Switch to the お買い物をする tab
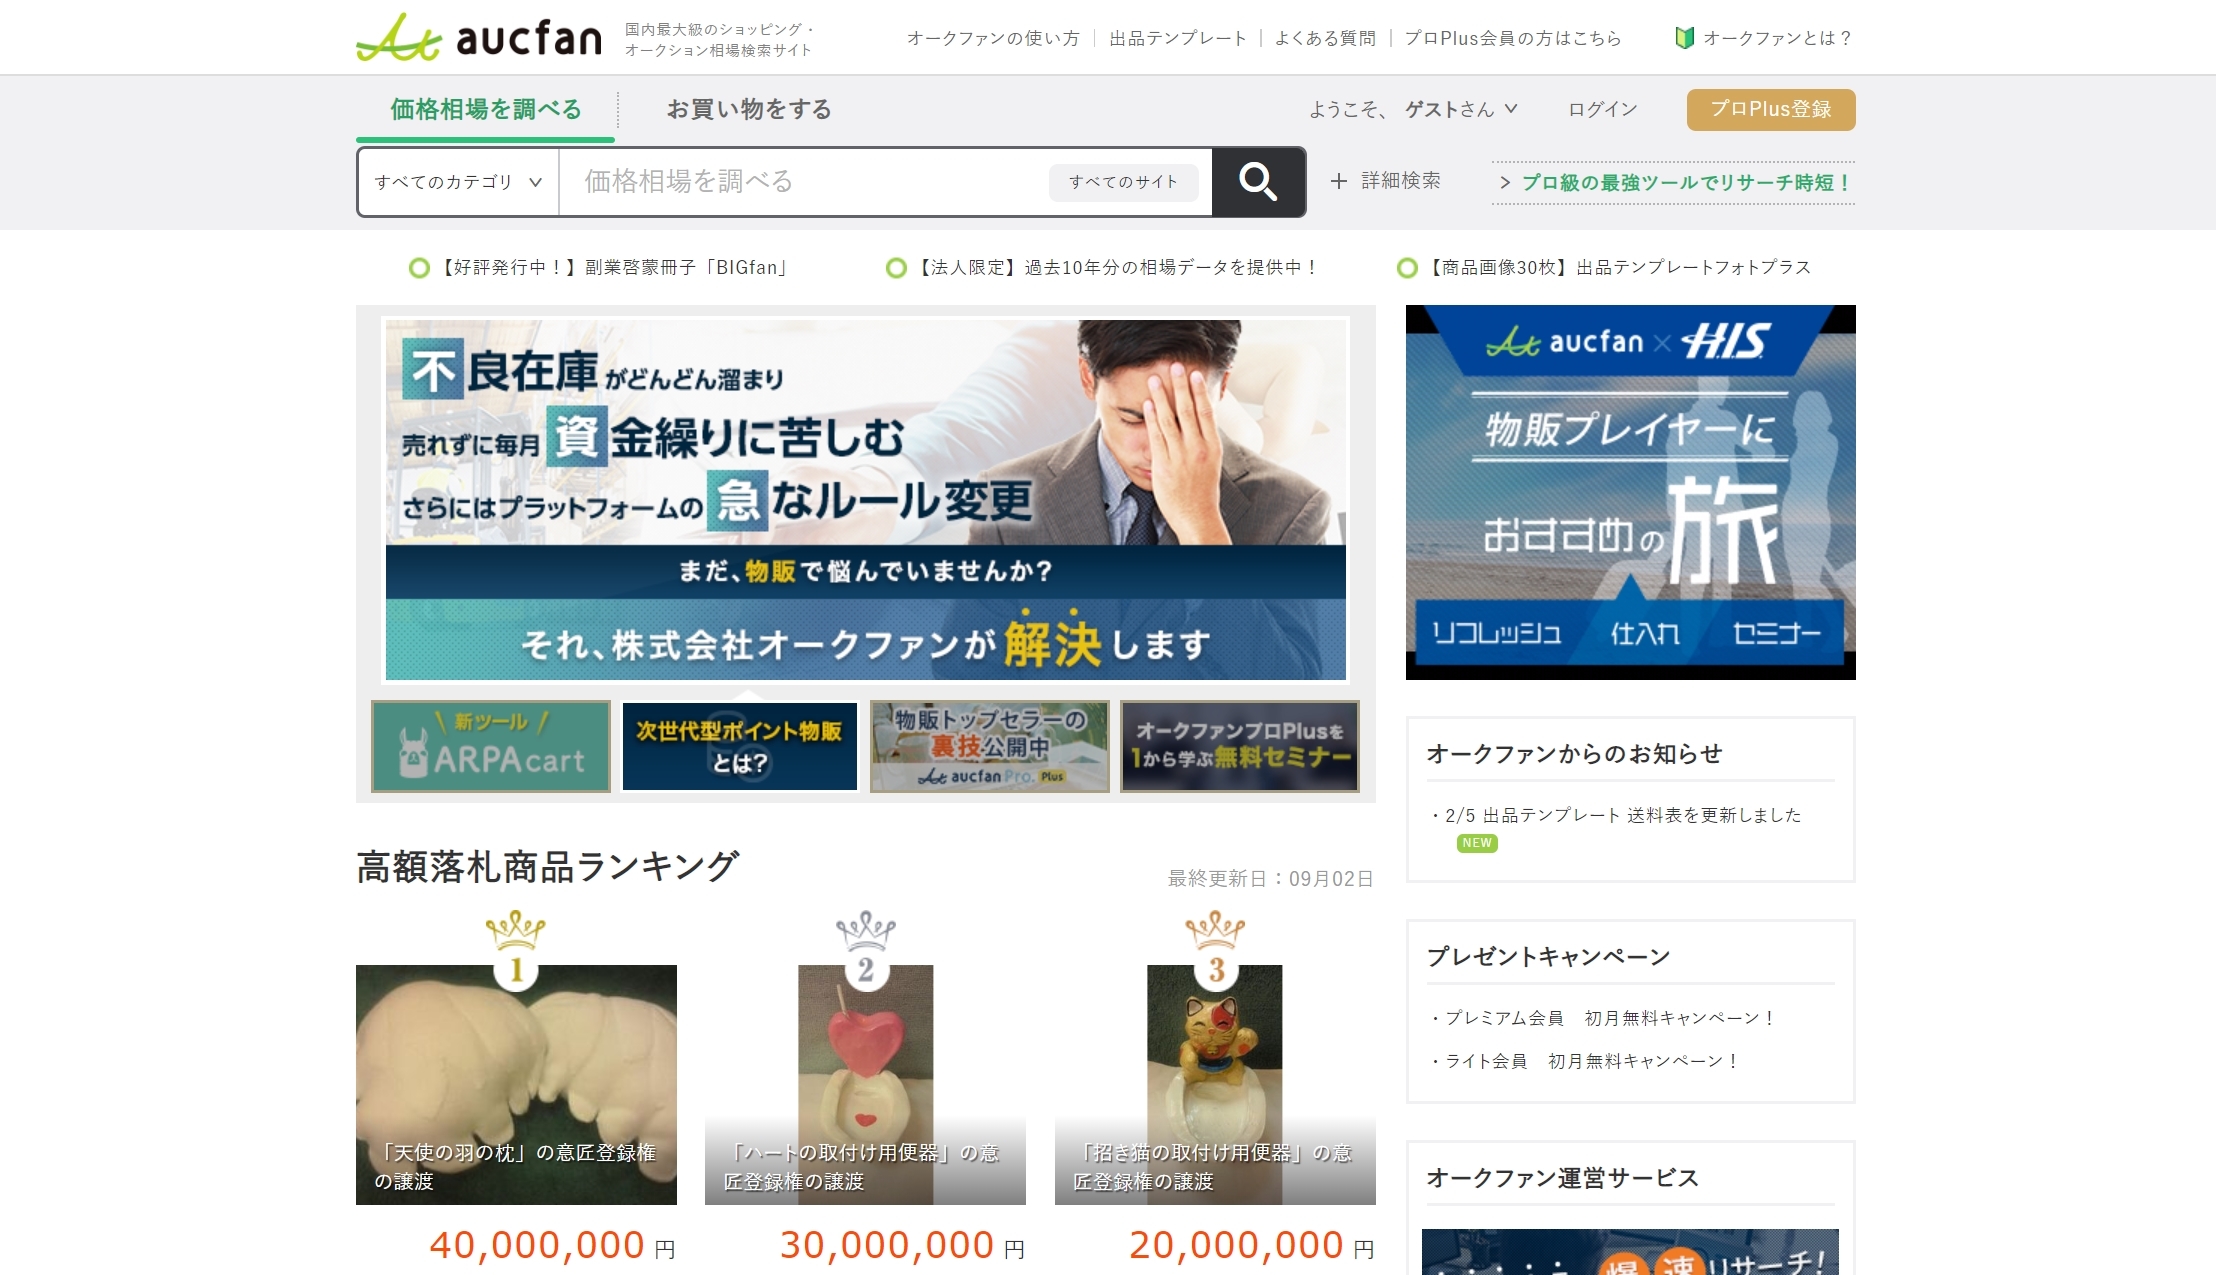Viewport: 2216px width, 1275px height. click(x=749, y=109)
